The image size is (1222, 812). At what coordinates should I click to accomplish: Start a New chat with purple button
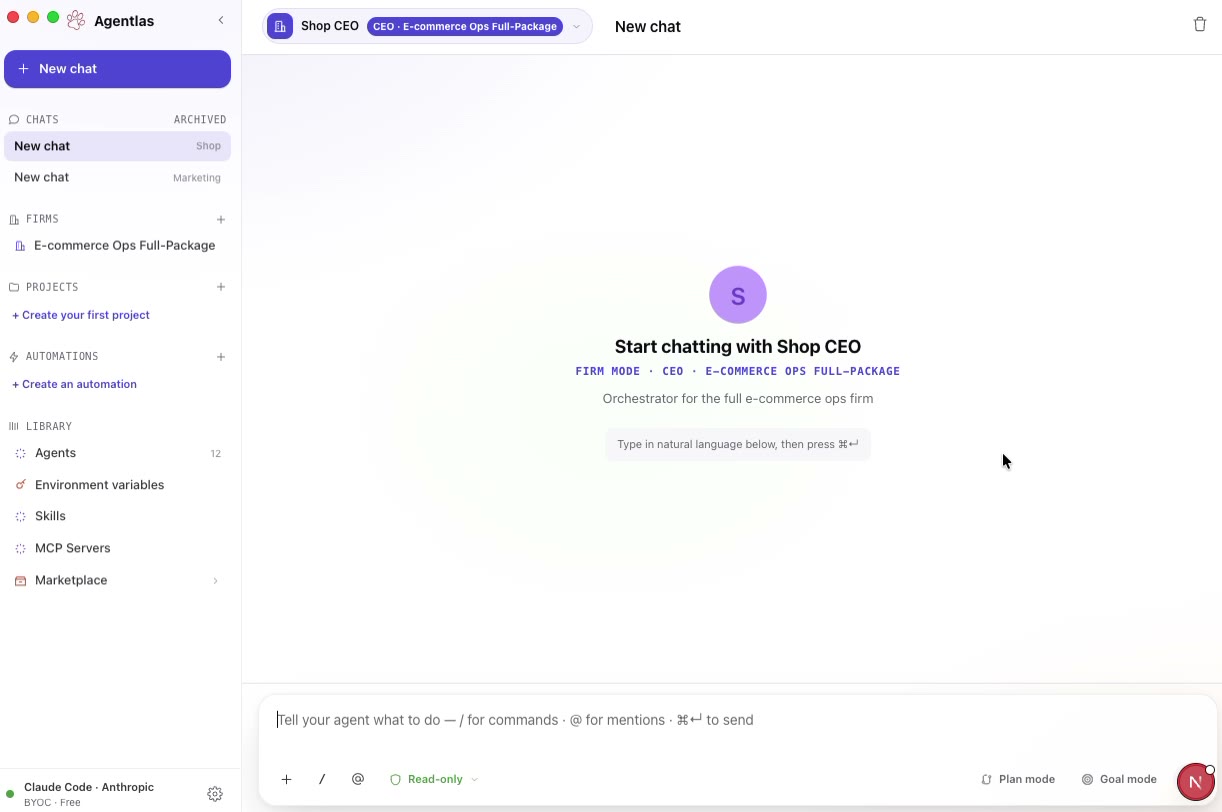point(117,69)
